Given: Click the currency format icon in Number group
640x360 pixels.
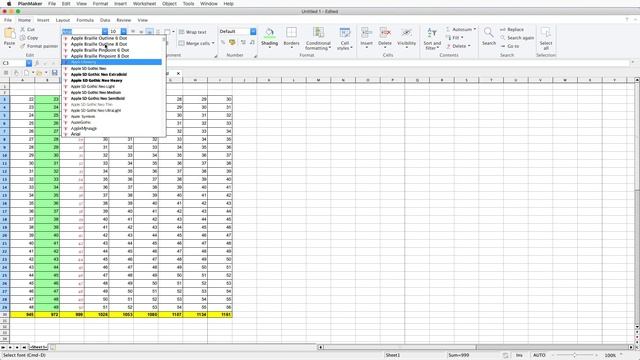Looking at the screenshot, I should (x=232, y=42).
